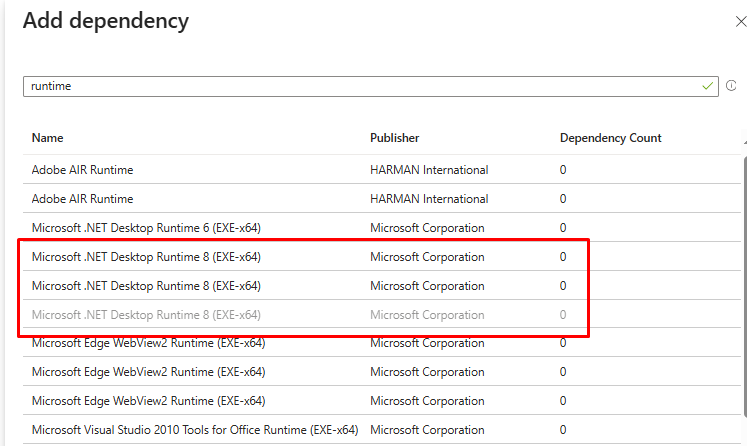
Task: Click the vertical scrollbar of the list
Action: click(743, 300)
